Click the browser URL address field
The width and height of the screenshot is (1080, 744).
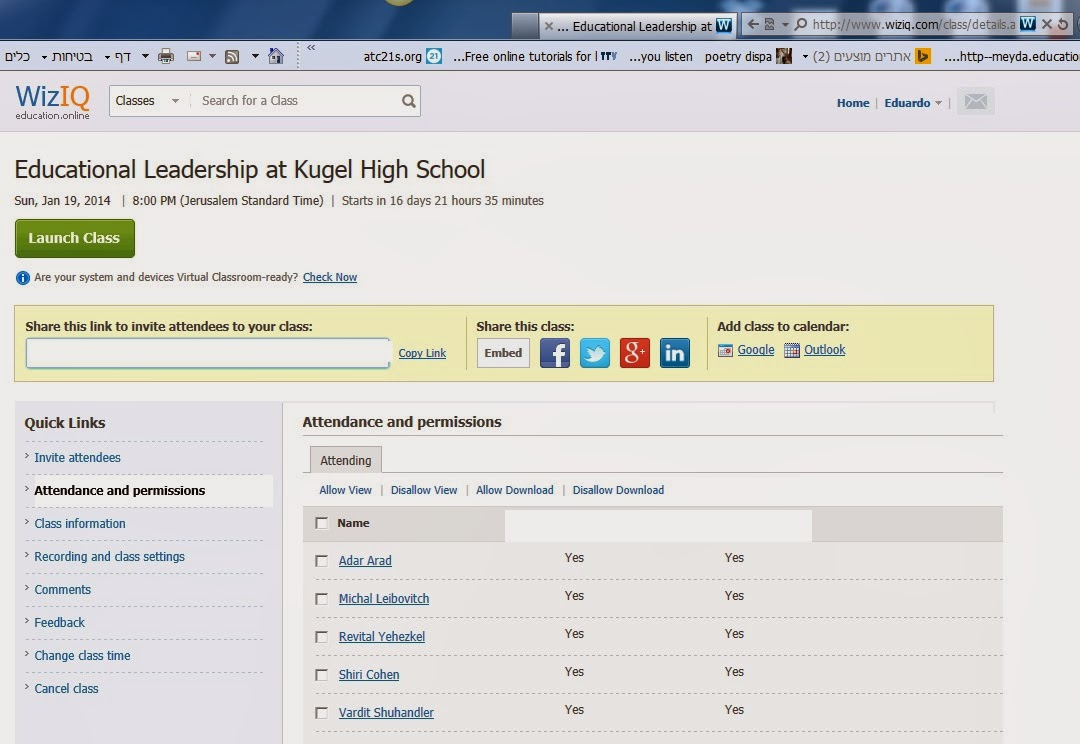pyautogui.click(x=913, y=24)
